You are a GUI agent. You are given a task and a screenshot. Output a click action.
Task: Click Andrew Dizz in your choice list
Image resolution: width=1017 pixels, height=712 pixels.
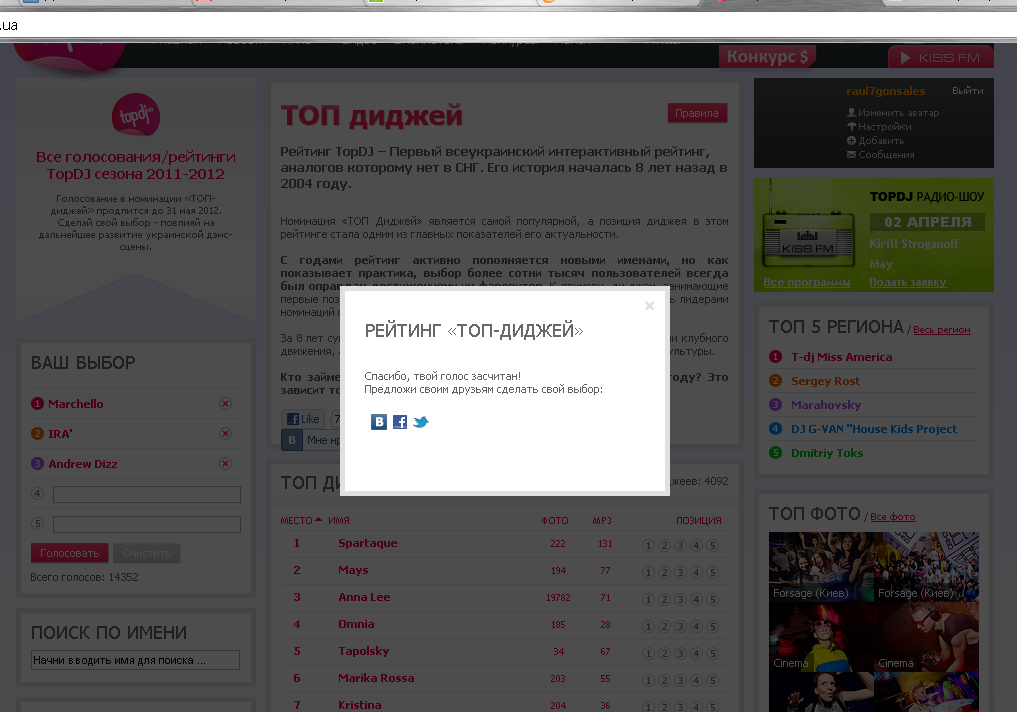click(83, 464)
